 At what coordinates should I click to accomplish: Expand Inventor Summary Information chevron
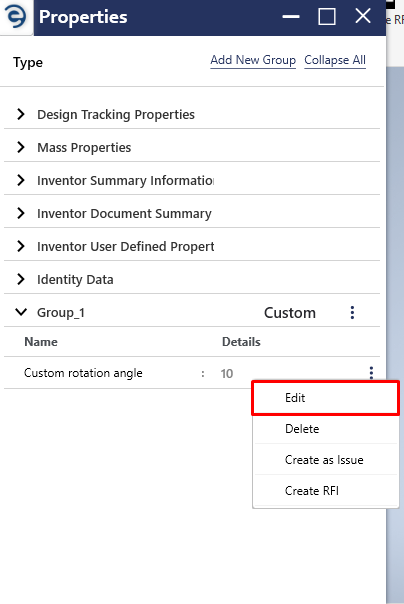click(21, 180)
